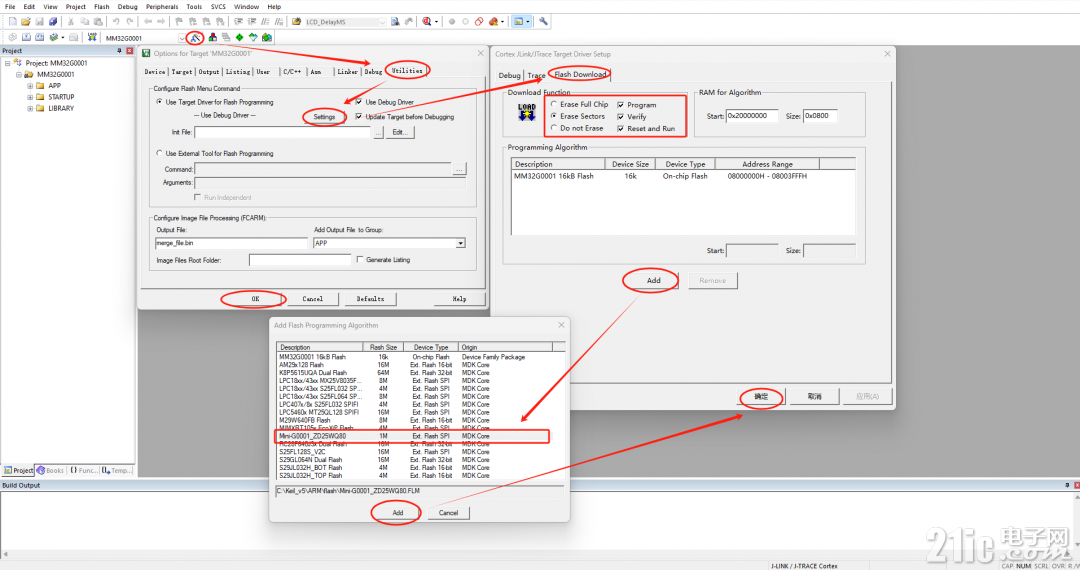1080x570 pixels.
Task: Click the Paste toolbar icon
Action: click(98, 21)
